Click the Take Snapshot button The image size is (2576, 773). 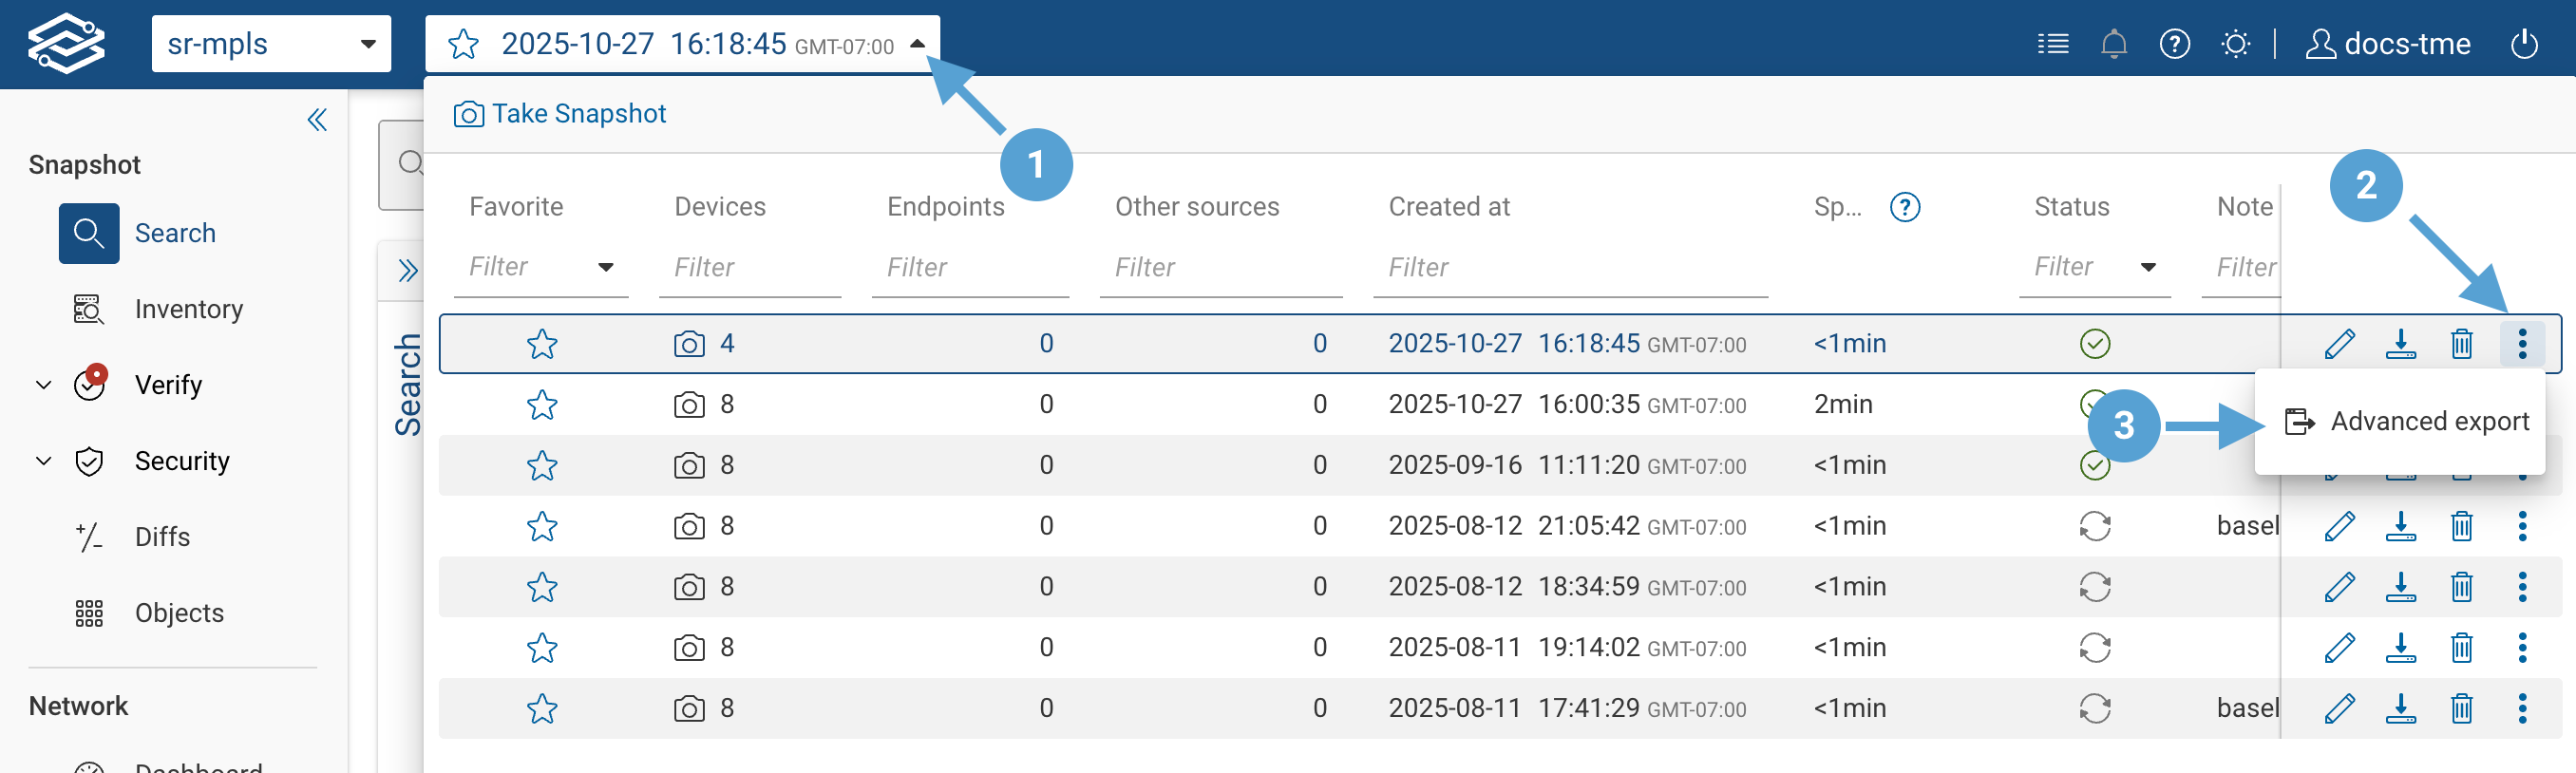tap(560, 114)
